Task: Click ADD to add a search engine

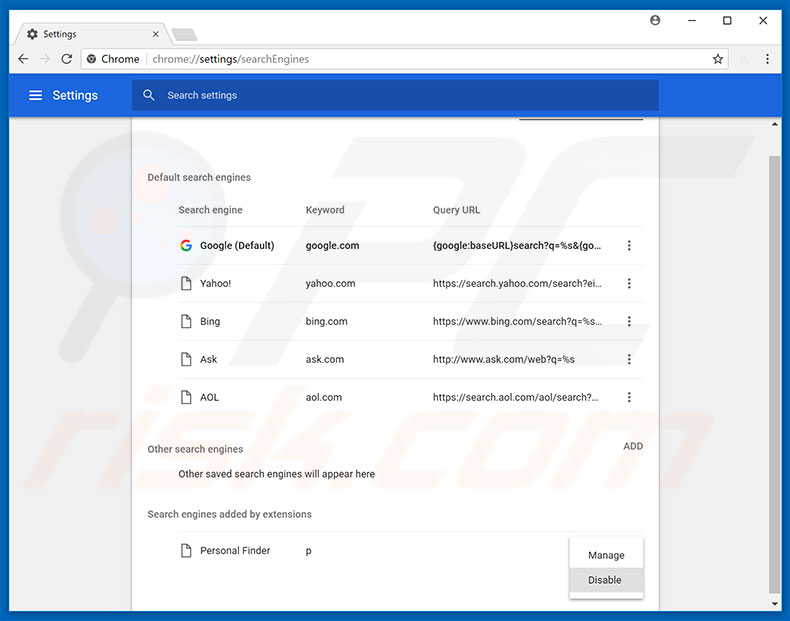Action: point(633,446)
